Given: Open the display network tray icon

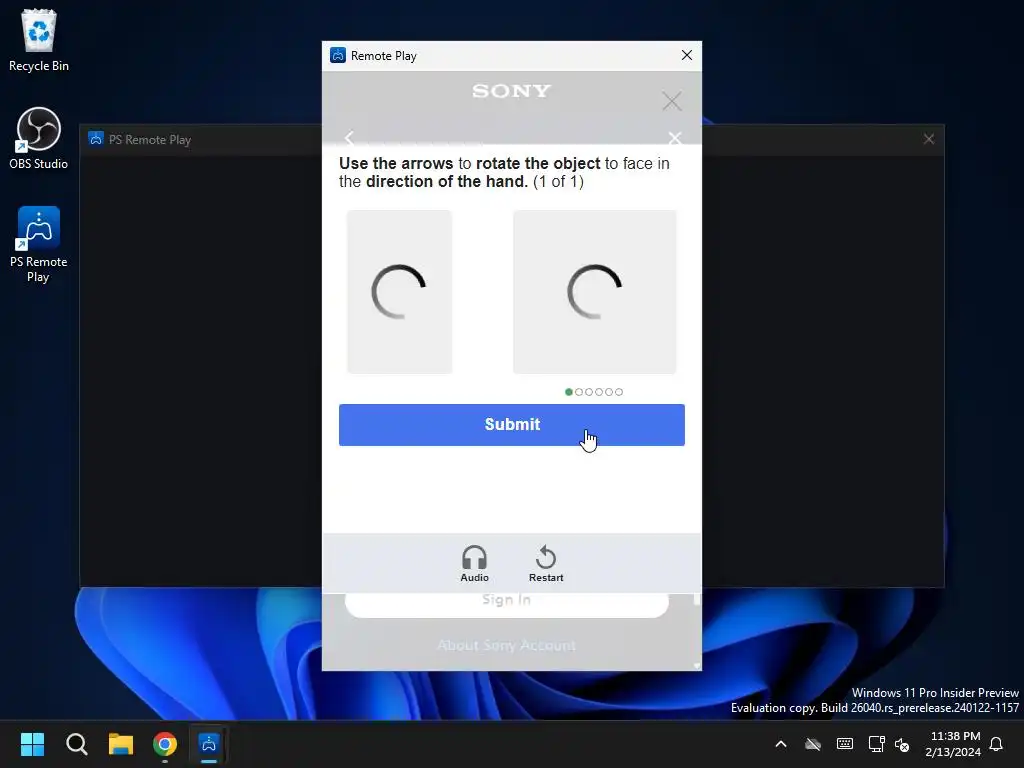Looking at the screenshot, I should 876,744.
